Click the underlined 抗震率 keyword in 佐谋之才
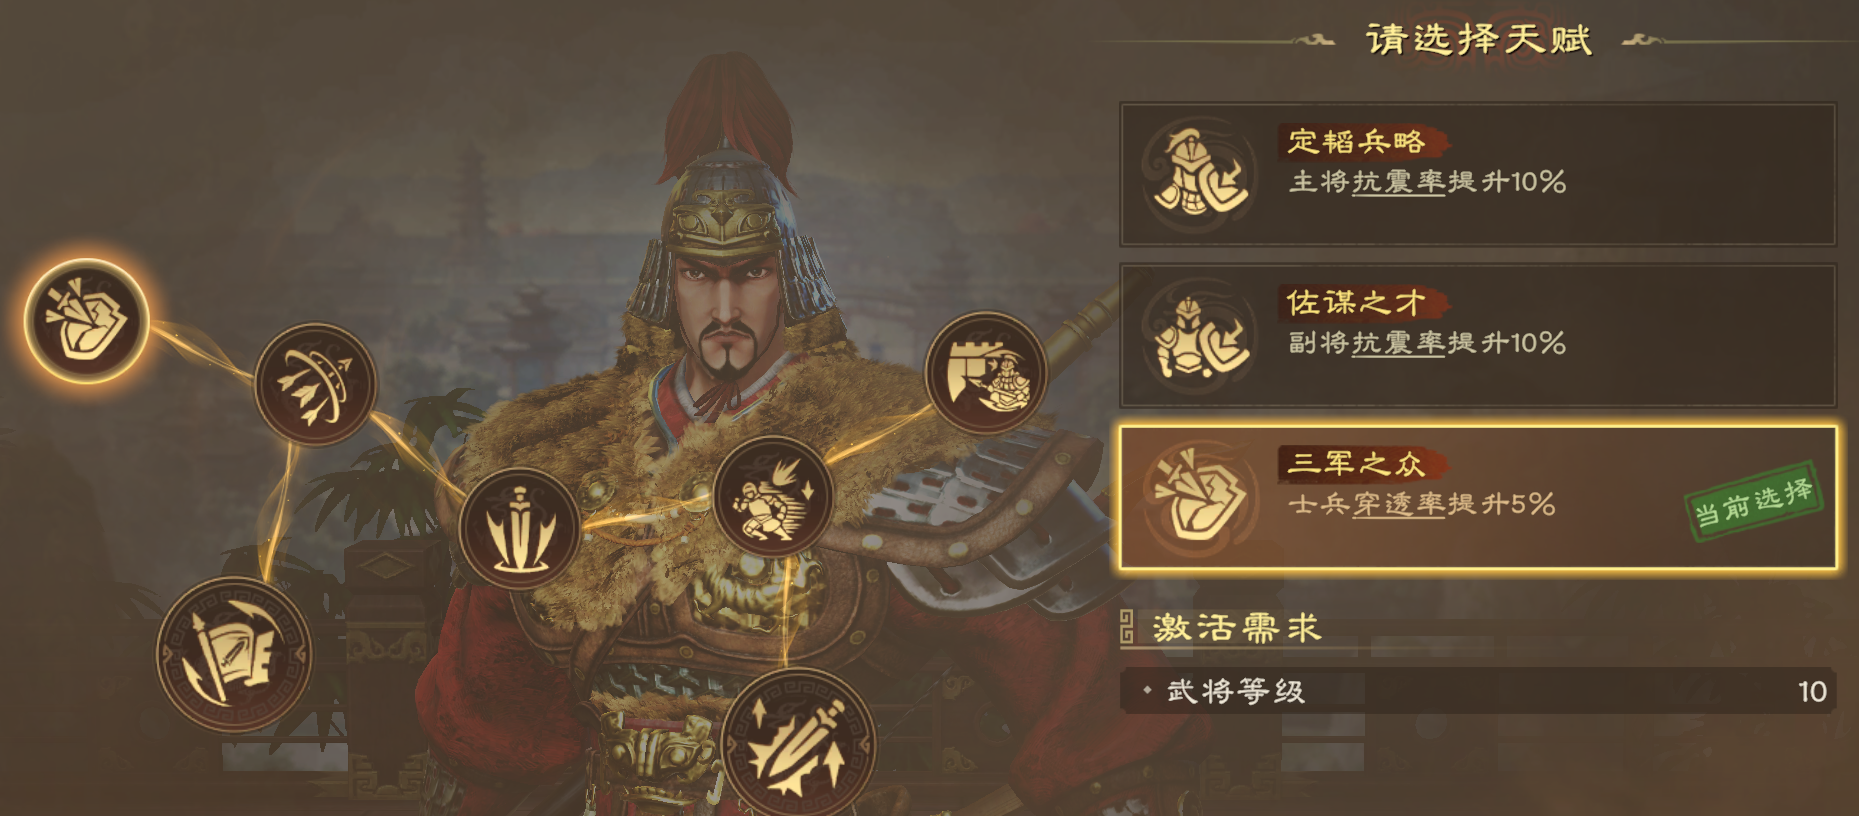 [1399, 343]
